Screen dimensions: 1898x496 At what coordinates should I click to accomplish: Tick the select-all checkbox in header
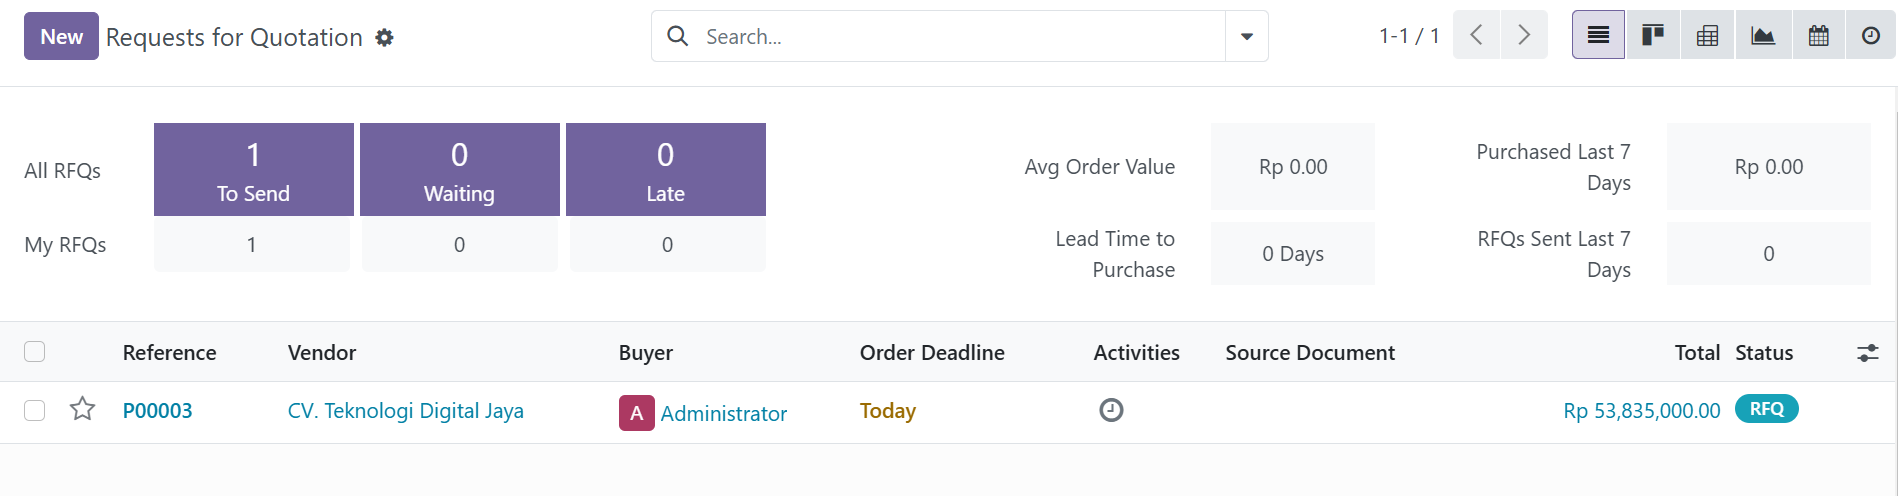[x=35, y=352]
